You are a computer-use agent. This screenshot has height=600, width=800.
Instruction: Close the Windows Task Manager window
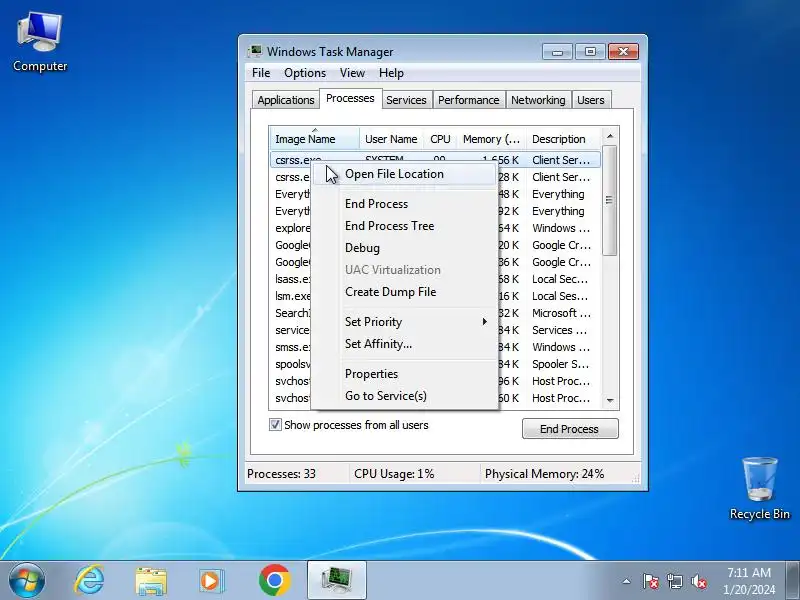(623, 52)
